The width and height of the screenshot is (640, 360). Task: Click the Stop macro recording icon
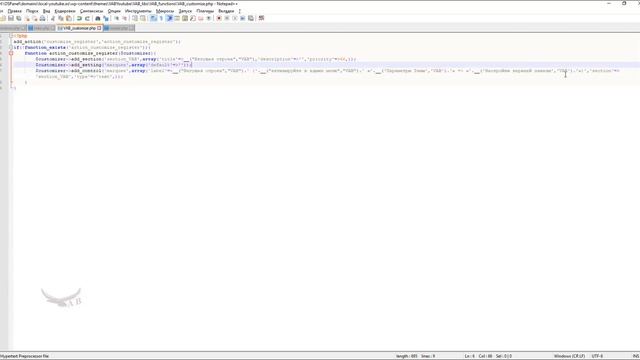coord(227,18)
